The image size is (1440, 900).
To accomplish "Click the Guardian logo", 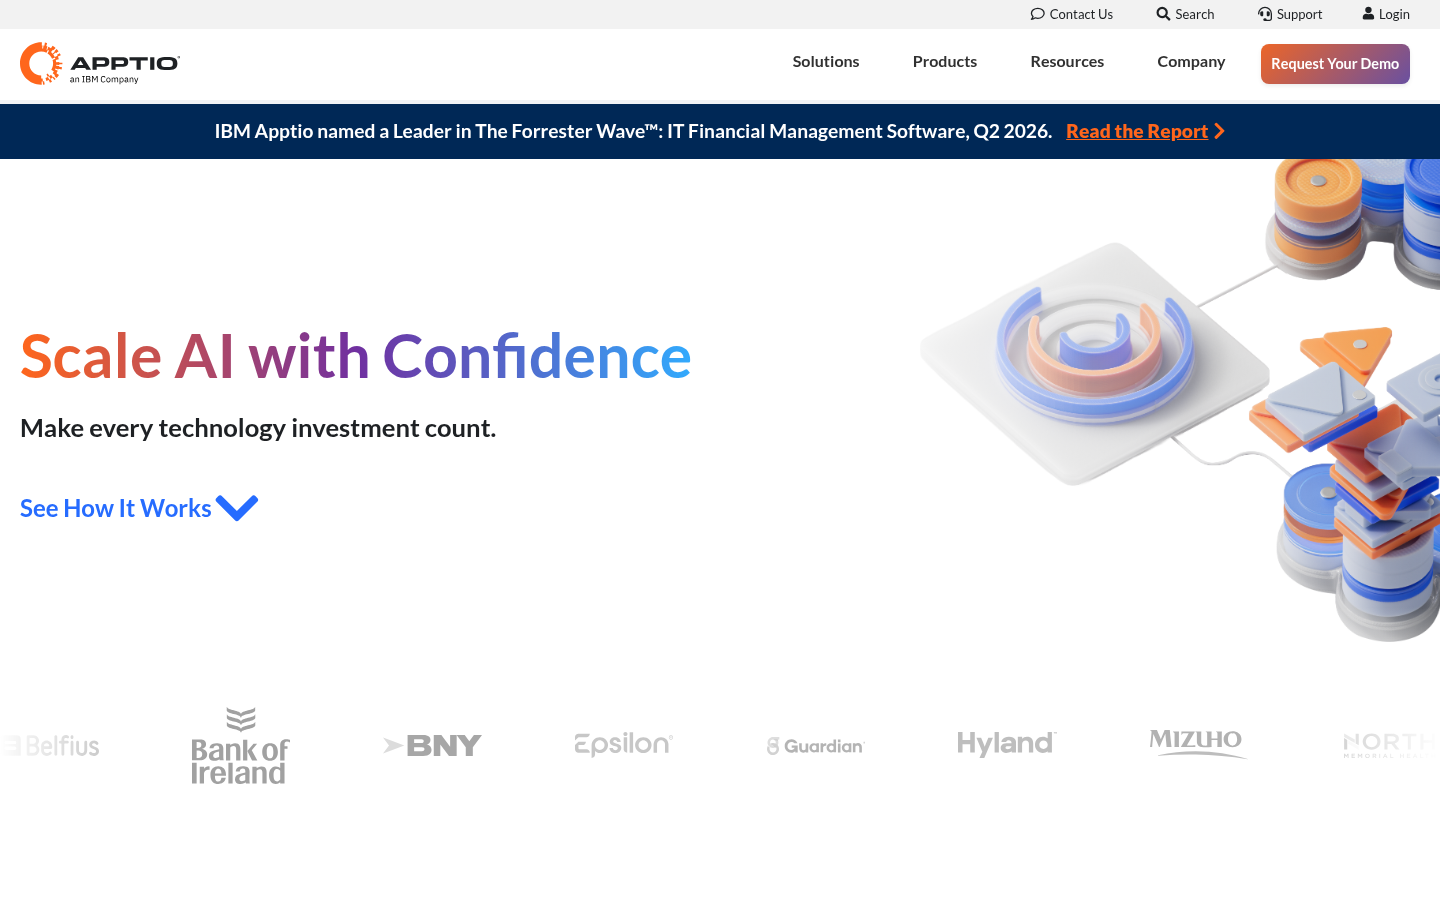I will click(815, 746).
